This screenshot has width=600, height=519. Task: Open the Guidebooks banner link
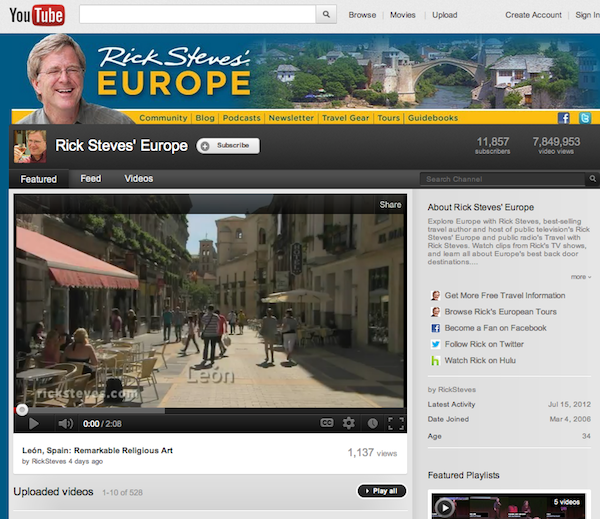pyautogui.click(x=433, y=118)
